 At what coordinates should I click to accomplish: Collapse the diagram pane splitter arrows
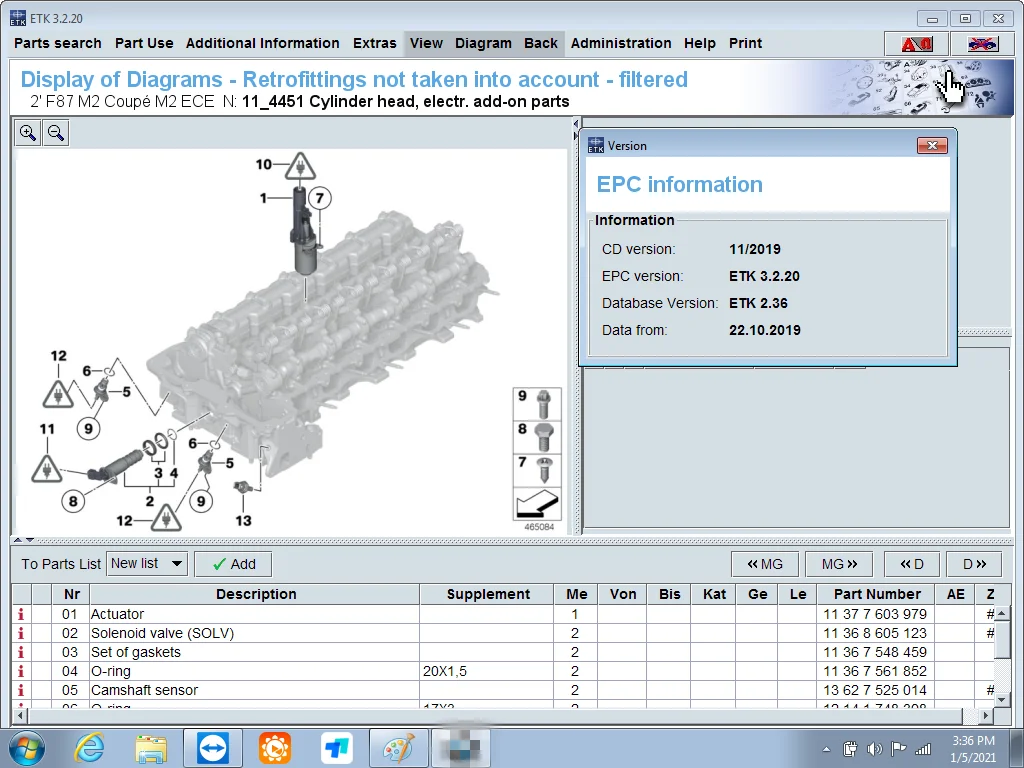pyautogui.click(x=24, y=540)
